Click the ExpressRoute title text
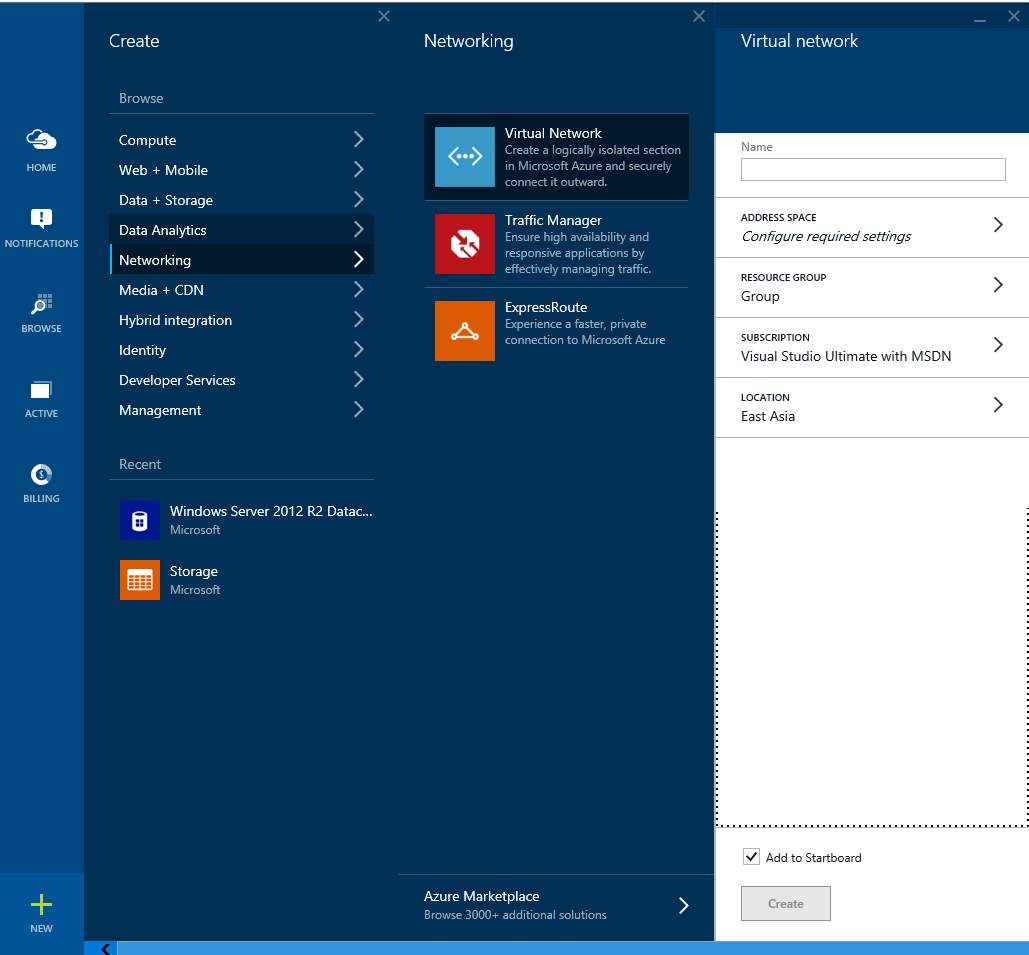This screenshot has height=955, width=1029. [546, 307]
